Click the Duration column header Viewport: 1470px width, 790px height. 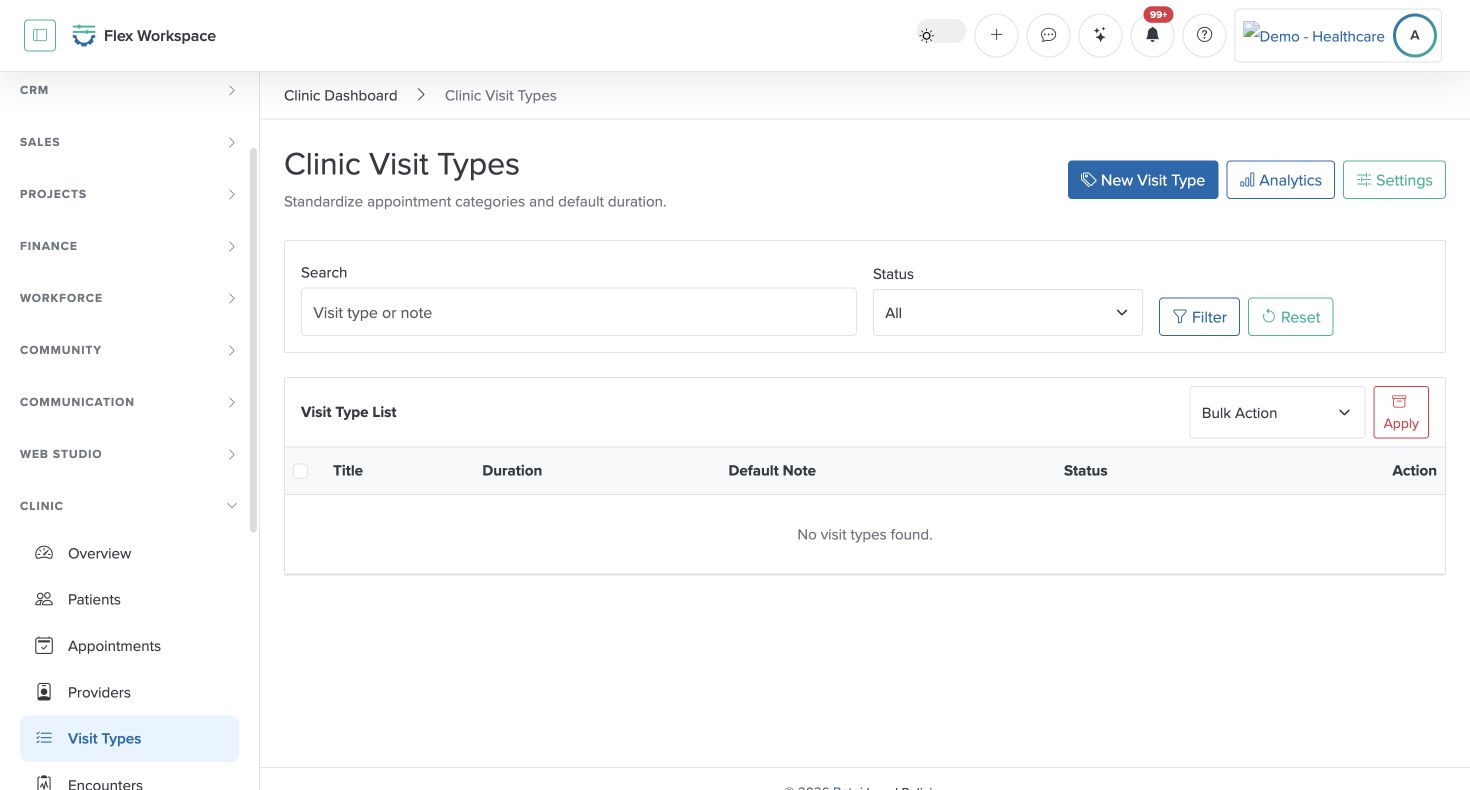point(512,470)
